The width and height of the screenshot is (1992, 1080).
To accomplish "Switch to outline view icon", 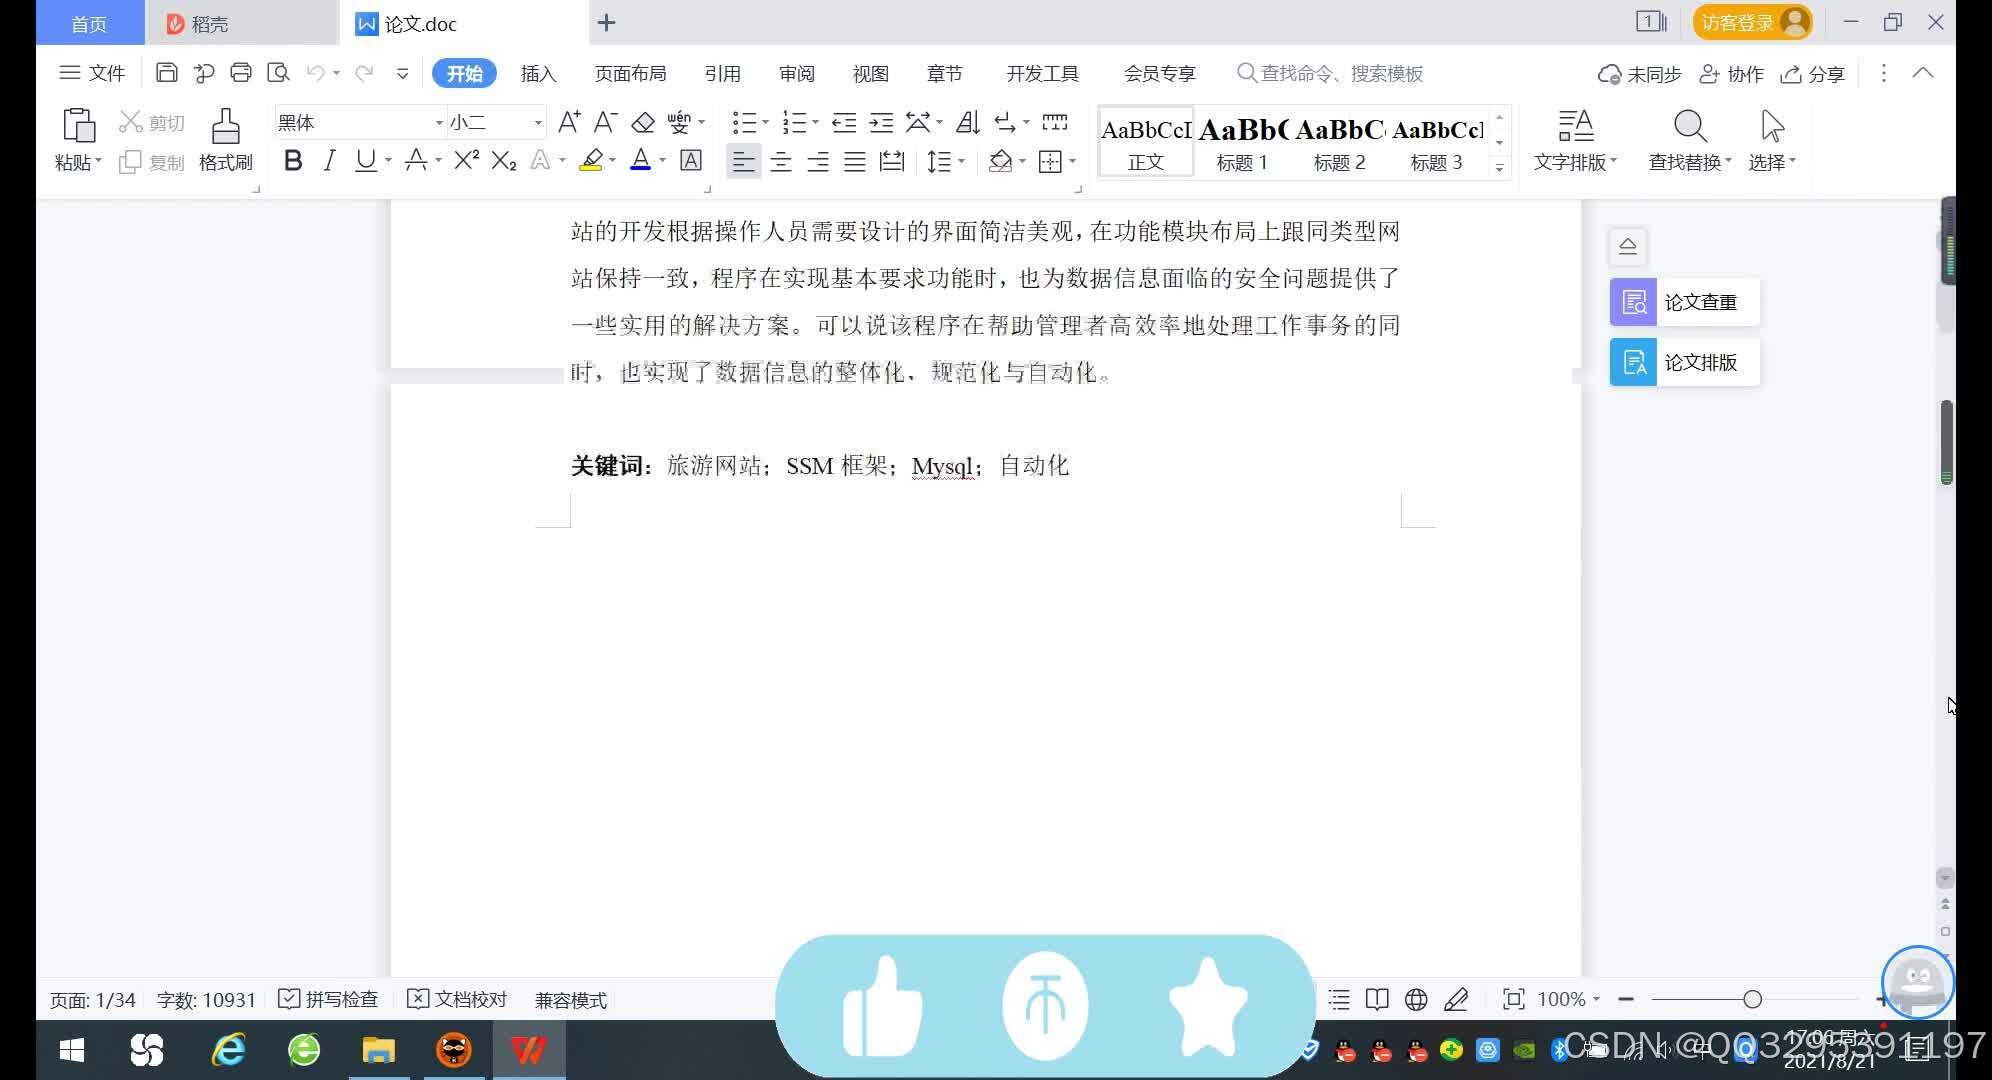I will click(1339, 999).
